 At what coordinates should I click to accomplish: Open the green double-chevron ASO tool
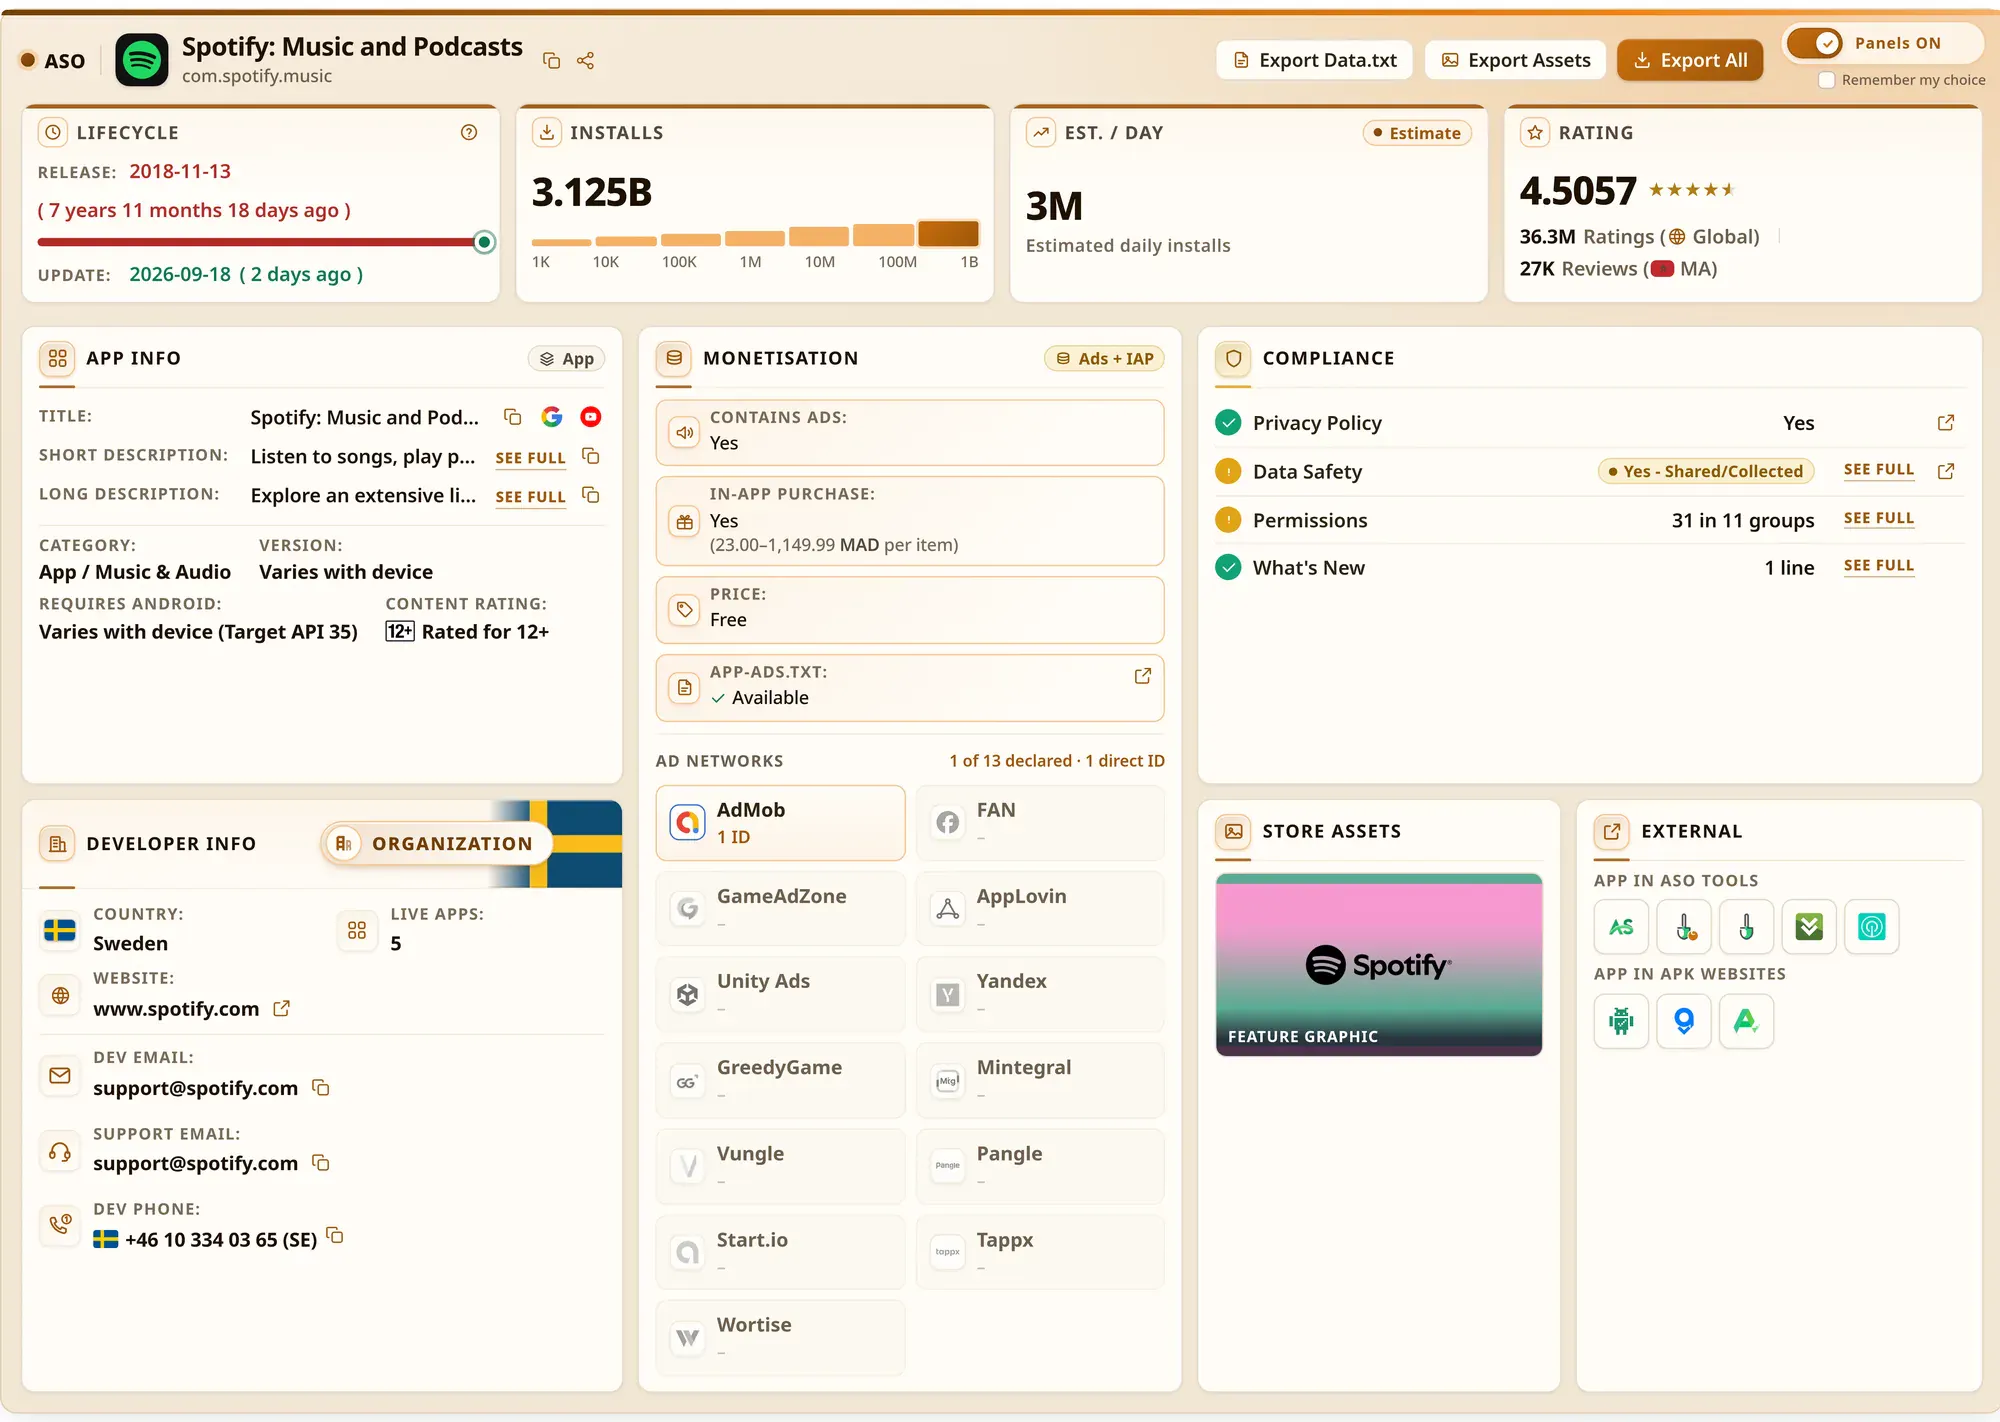1809,927
